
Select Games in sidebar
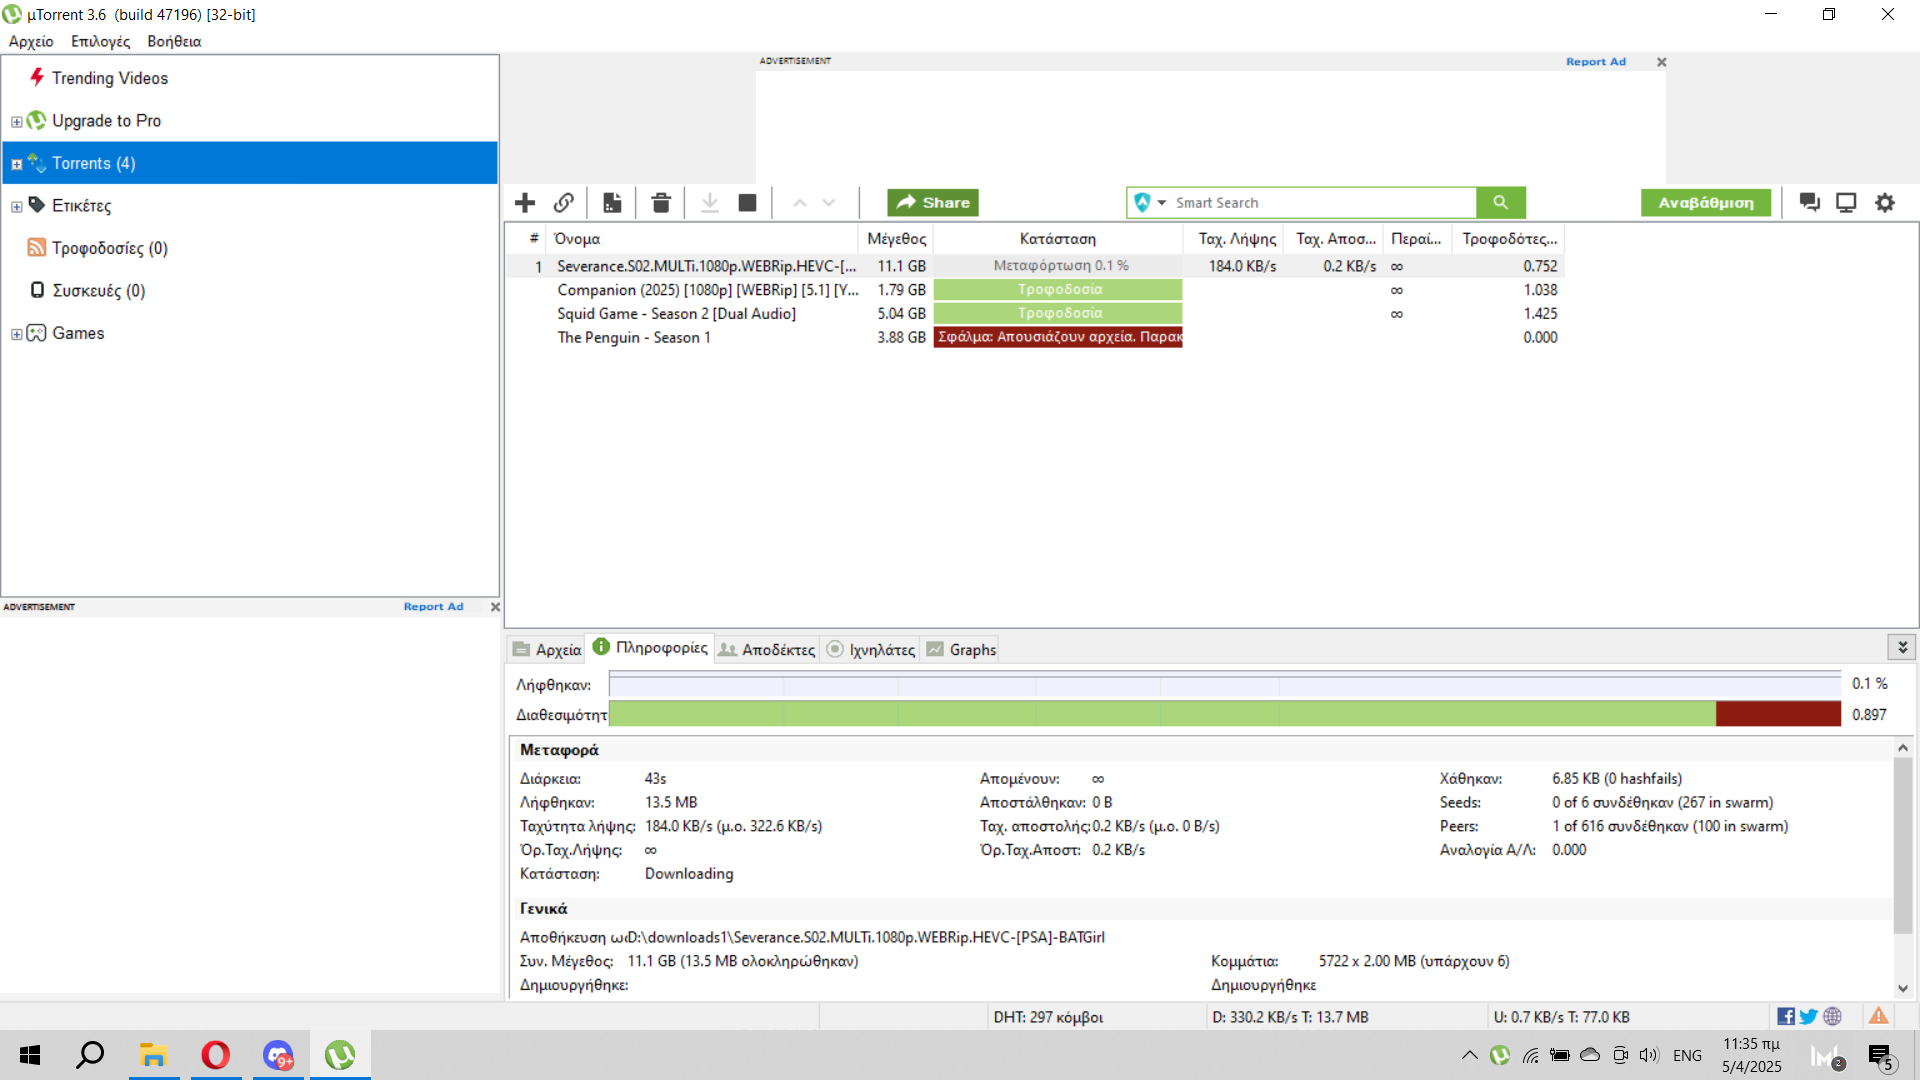78,333
